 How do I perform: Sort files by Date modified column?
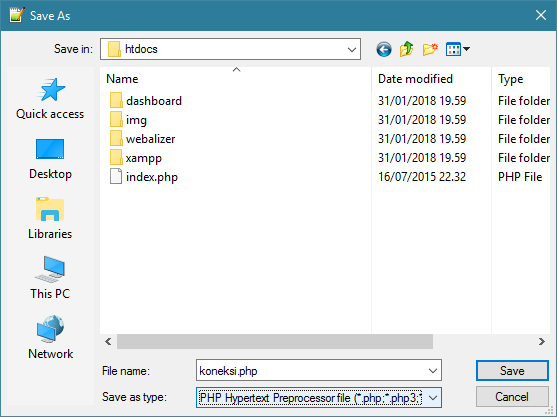click(x=432, y=79)
